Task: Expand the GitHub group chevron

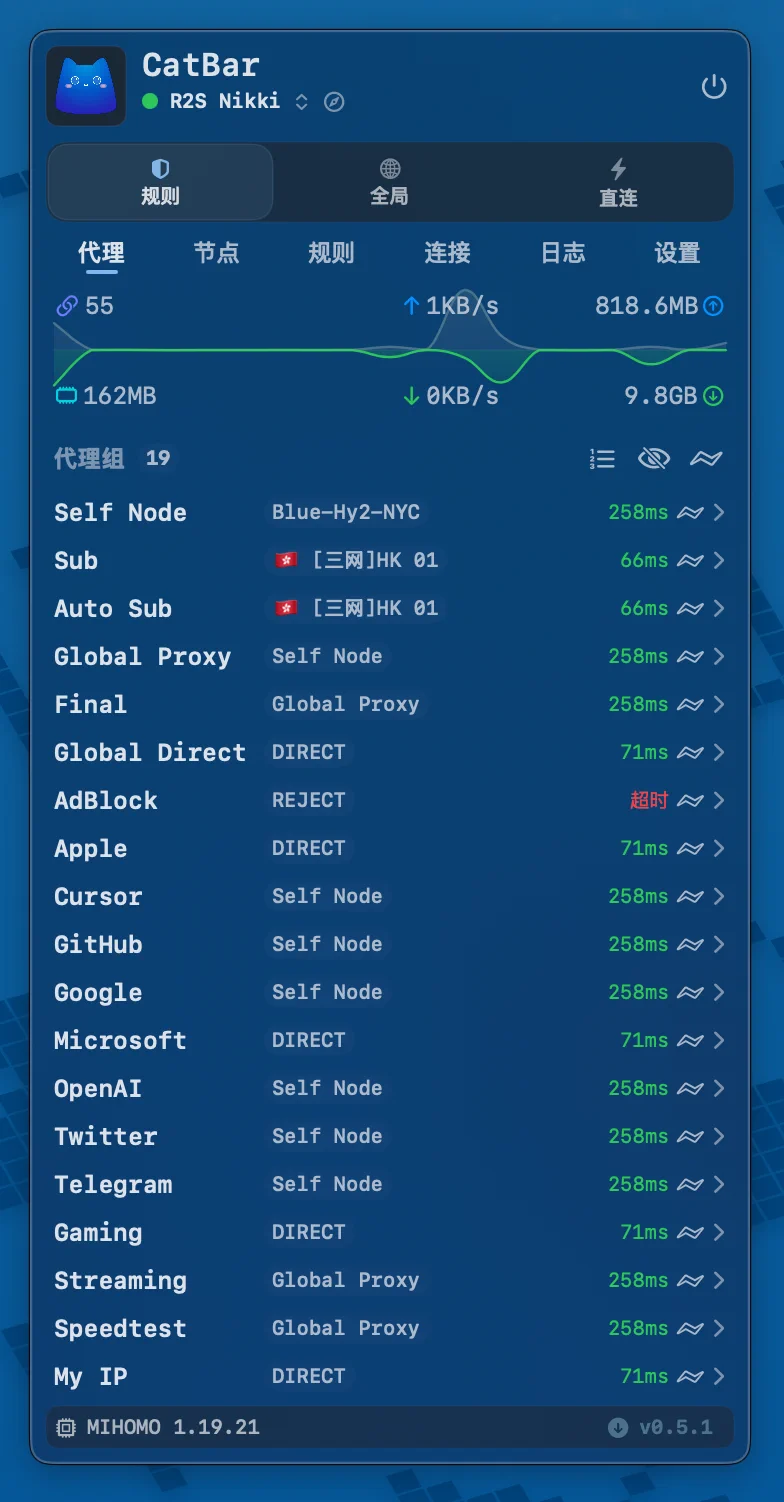Action: click(719, 945)
